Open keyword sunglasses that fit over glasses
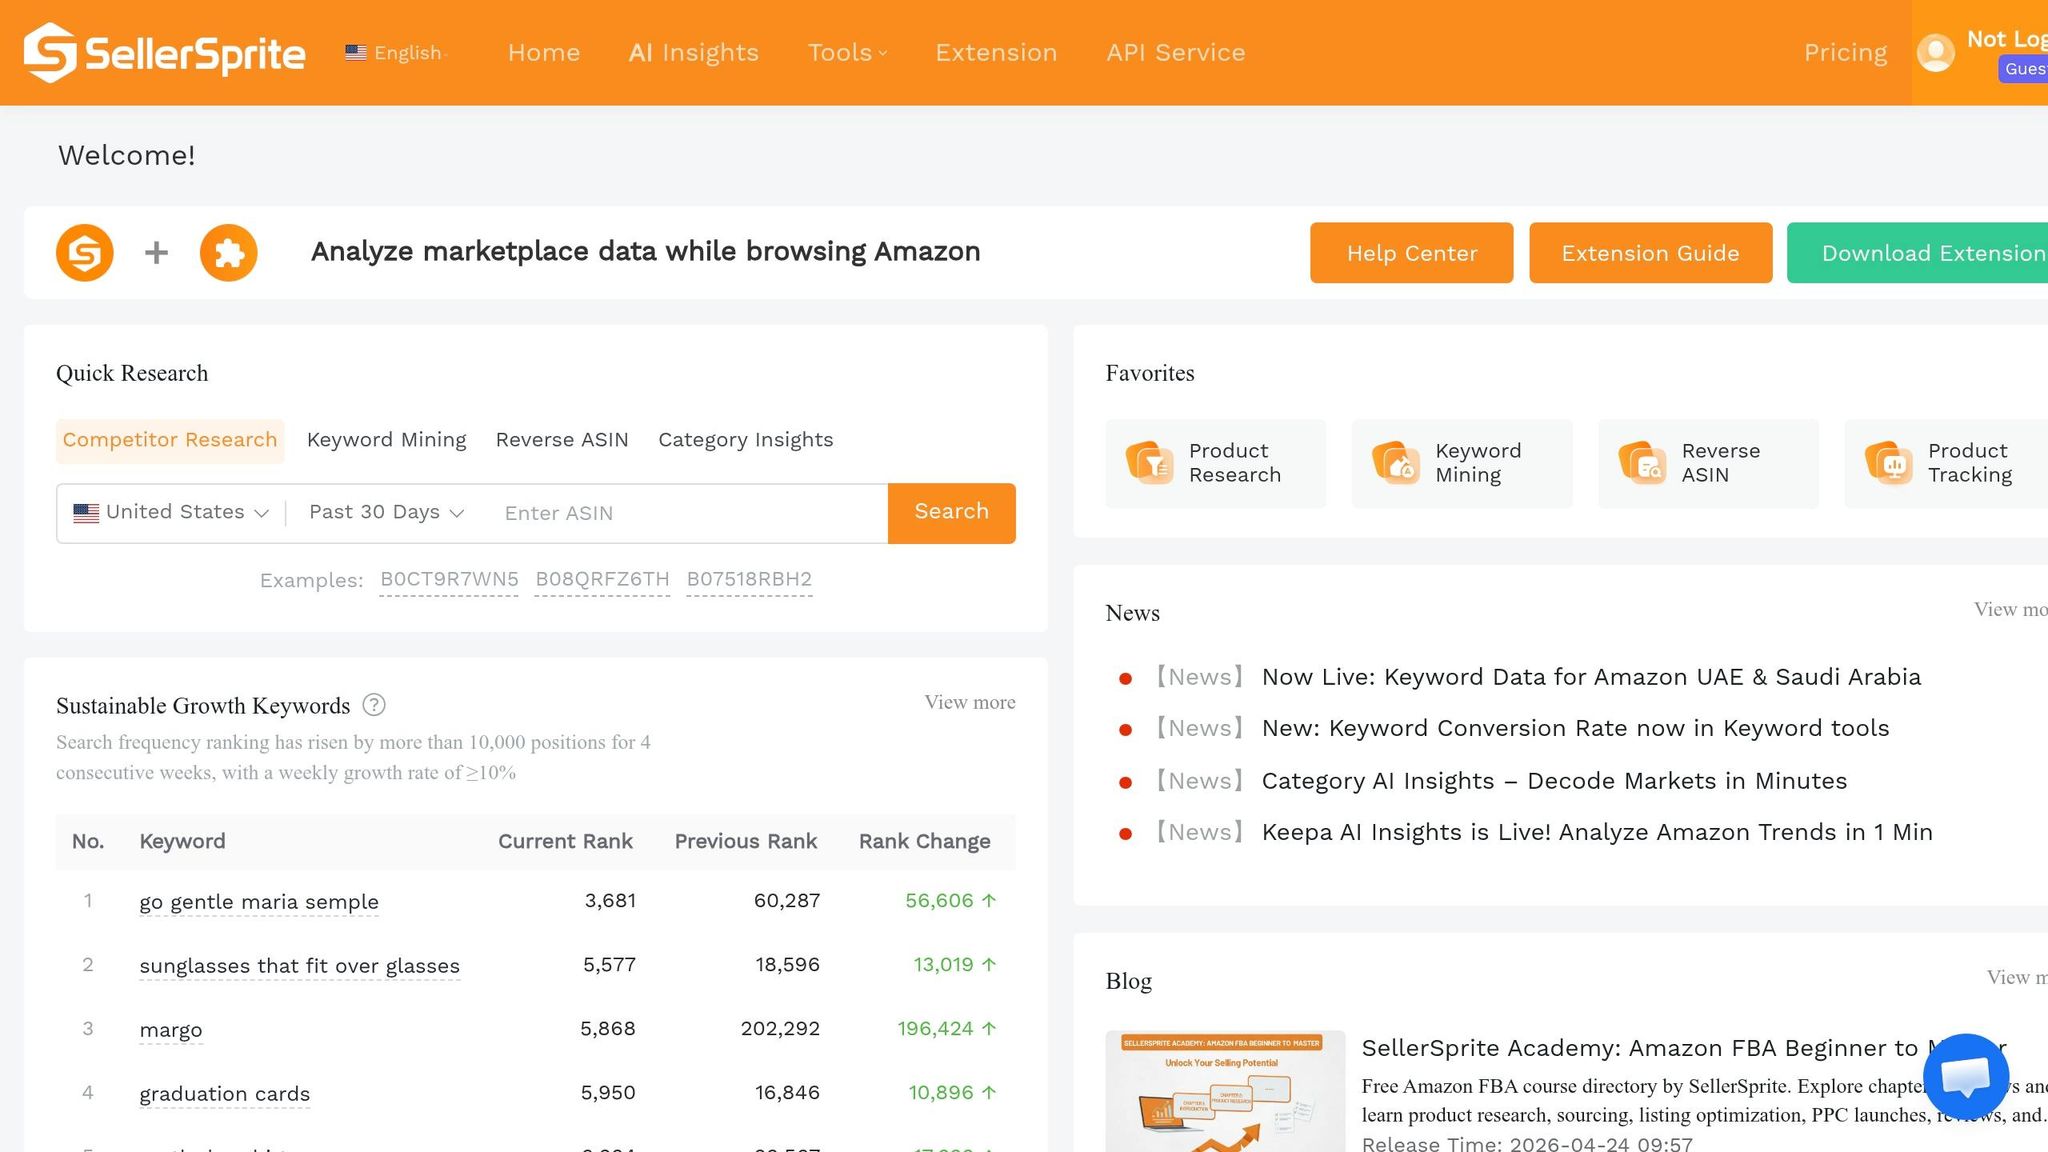2048x1152 pixels. pos(300,966)
